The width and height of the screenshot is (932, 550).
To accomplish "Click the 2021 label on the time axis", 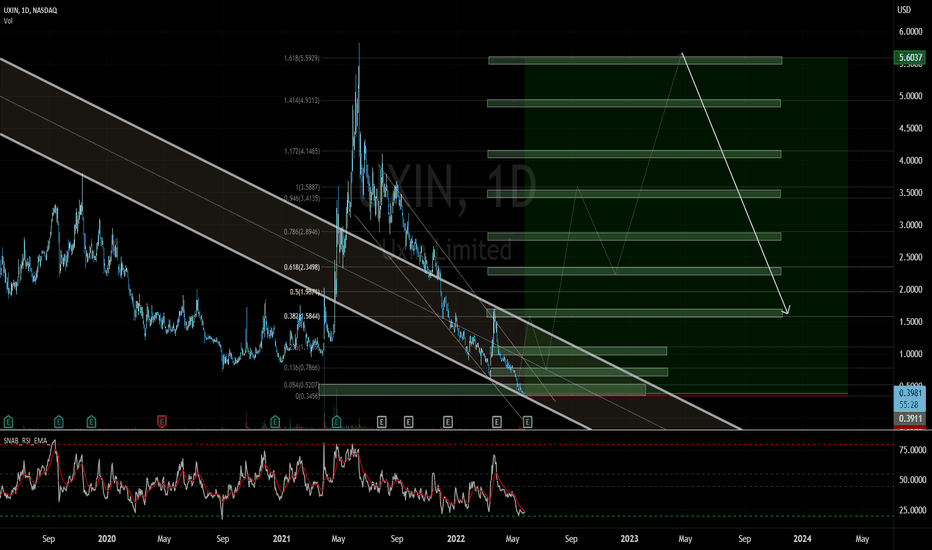I will coord(281,539).
